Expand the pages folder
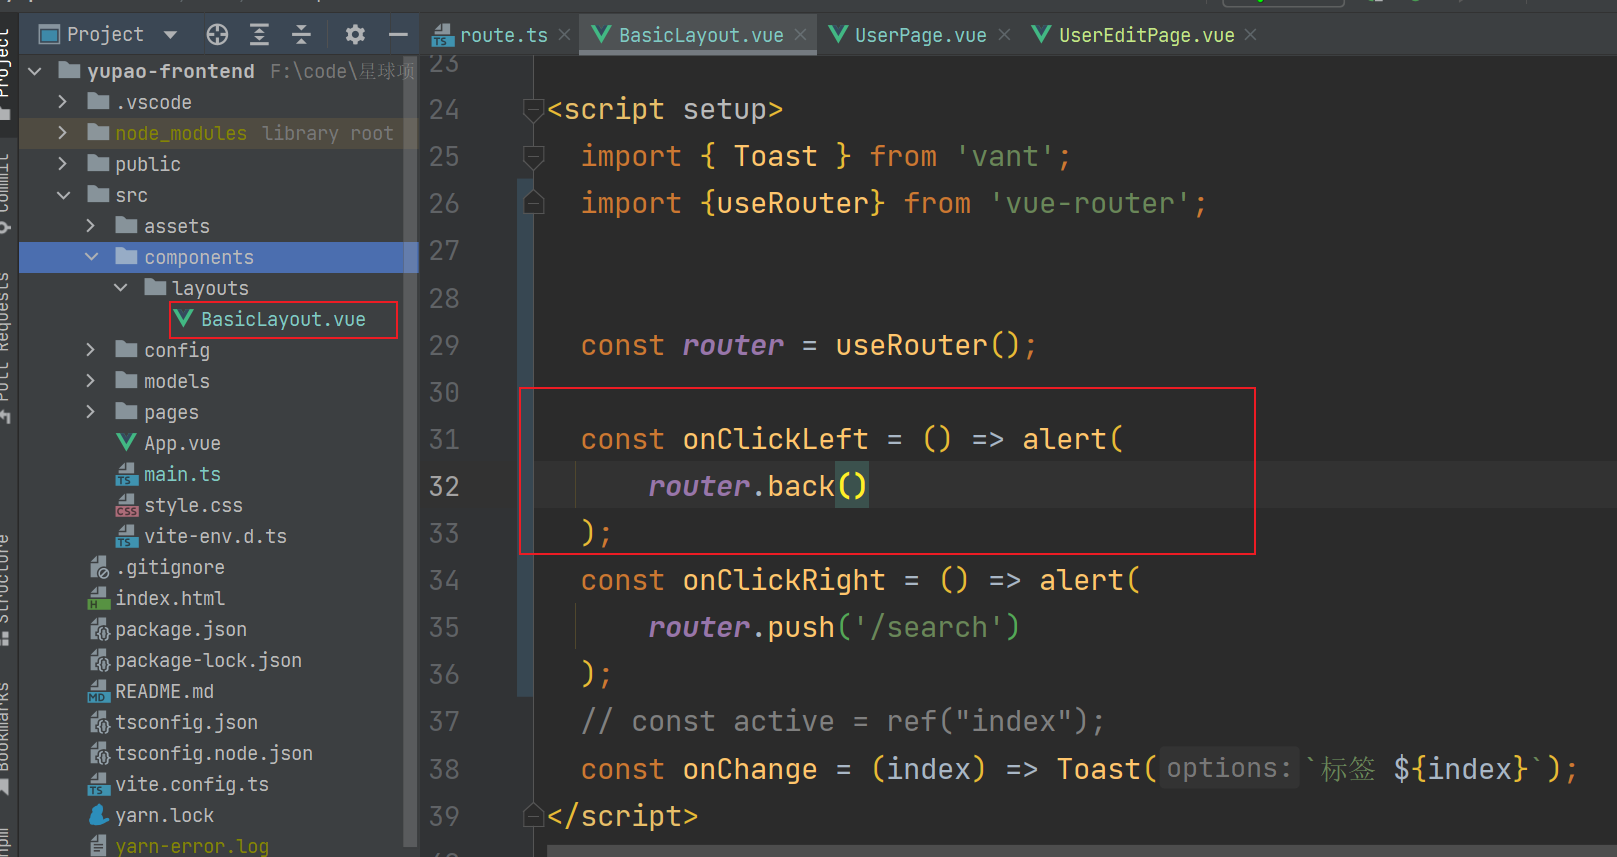 tap(91, 412)
